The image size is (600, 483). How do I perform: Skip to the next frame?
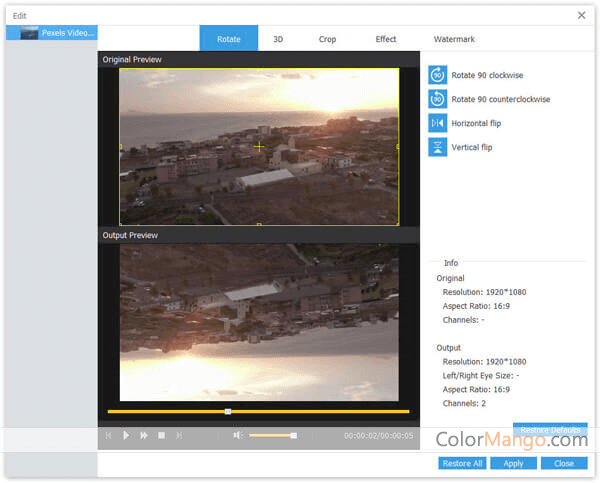click(179, 435)
